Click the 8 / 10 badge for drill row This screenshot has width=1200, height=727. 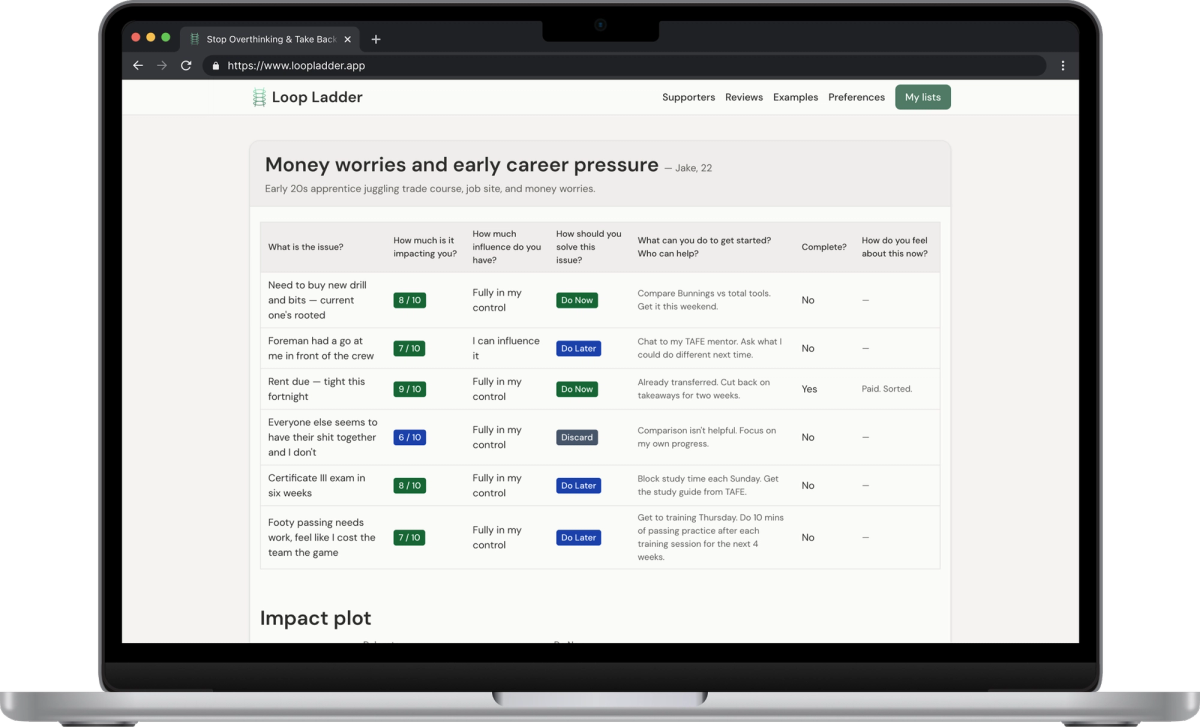(410, 300)
